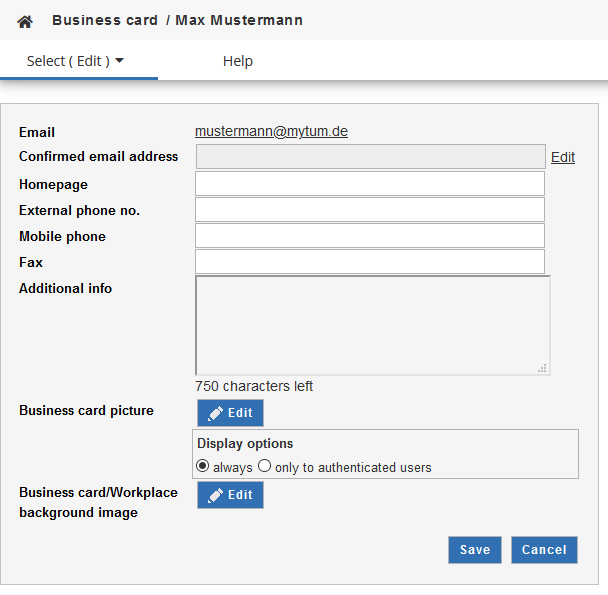Click into the Homepage input field
Viewport: 608px width, 595px height.
[370, 184]
